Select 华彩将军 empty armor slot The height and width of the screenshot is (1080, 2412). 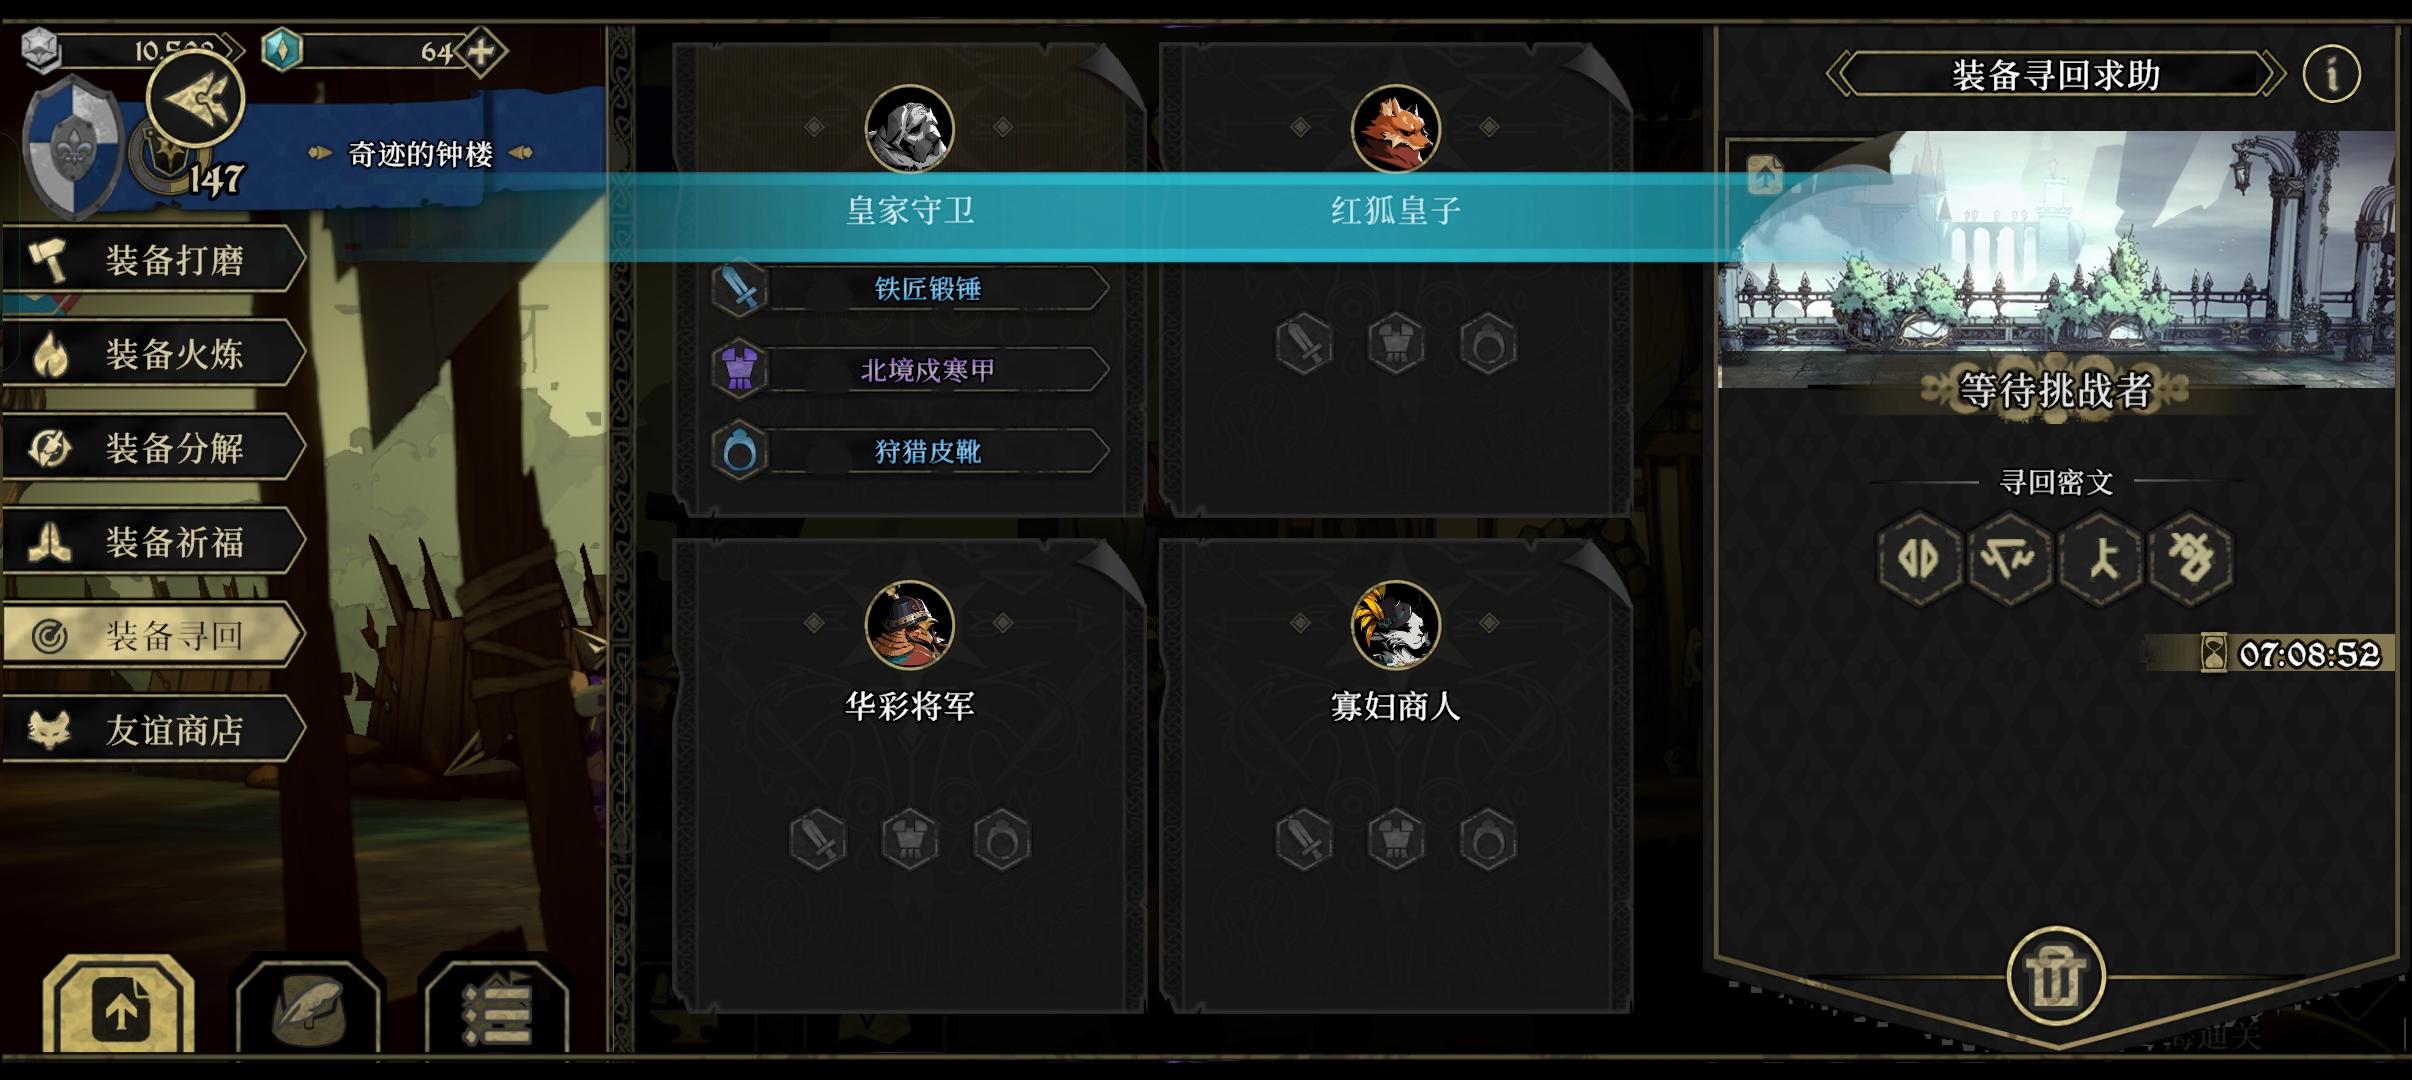coord(910,838)
